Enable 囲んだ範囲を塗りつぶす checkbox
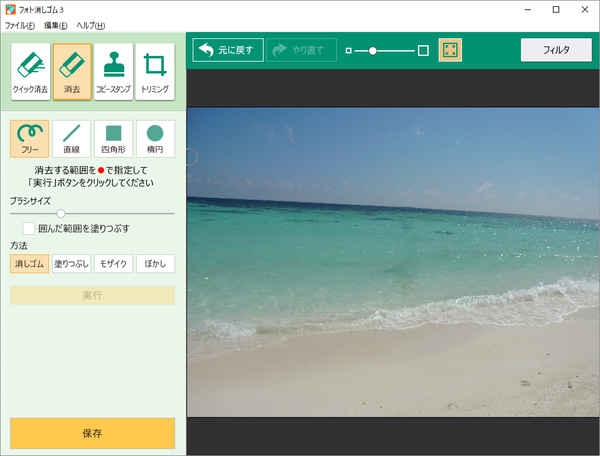The width and height of the screenshot is (600, 456). pos(29,228)
